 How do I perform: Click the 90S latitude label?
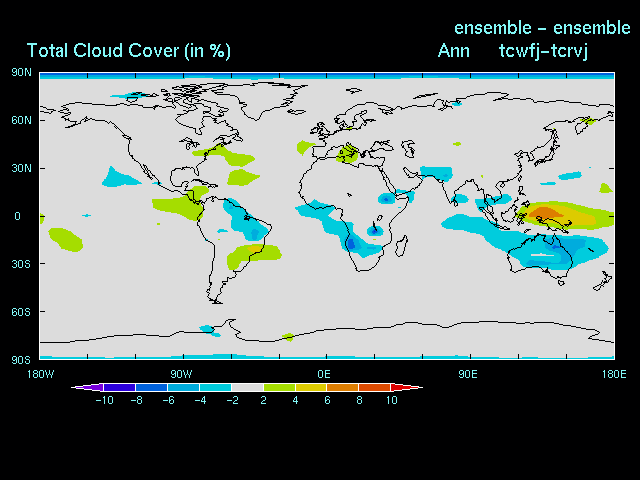[21, 360]
